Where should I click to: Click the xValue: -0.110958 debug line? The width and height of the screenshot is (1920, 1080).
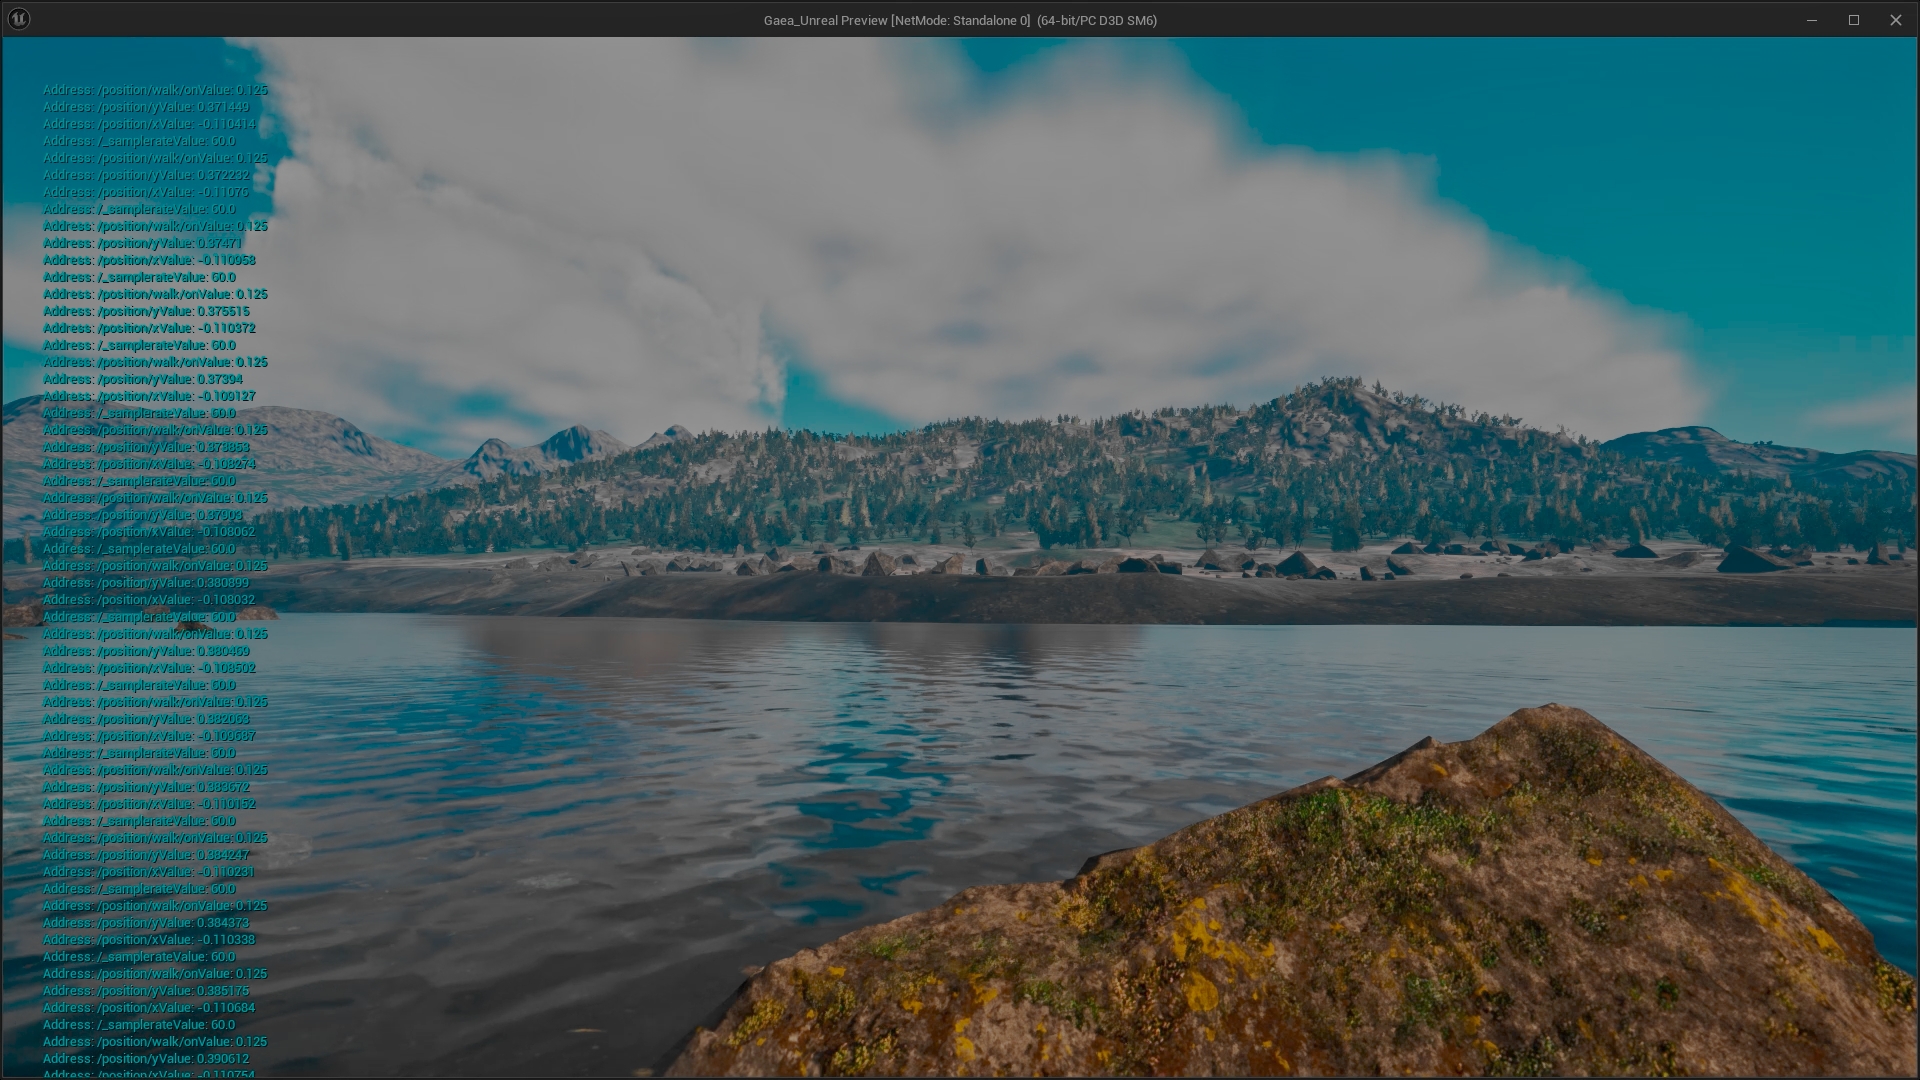point(149,260)
